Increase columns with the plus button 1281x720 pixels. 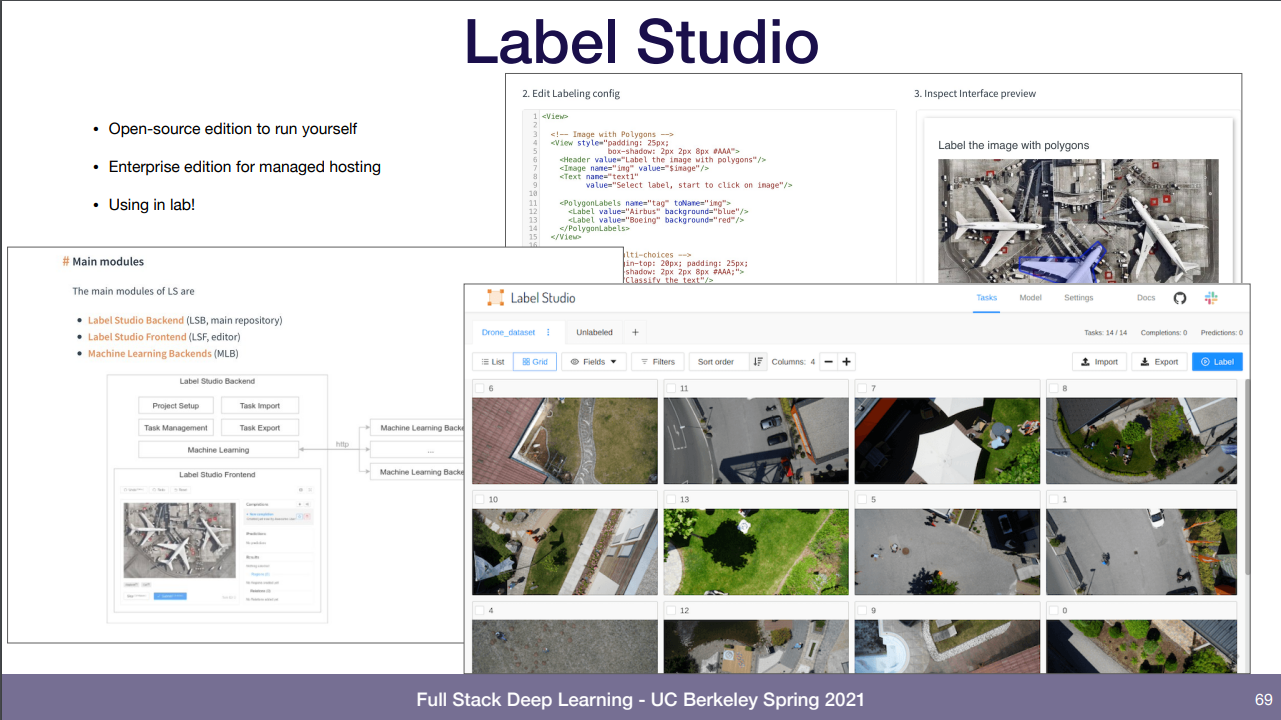point(847,362)
